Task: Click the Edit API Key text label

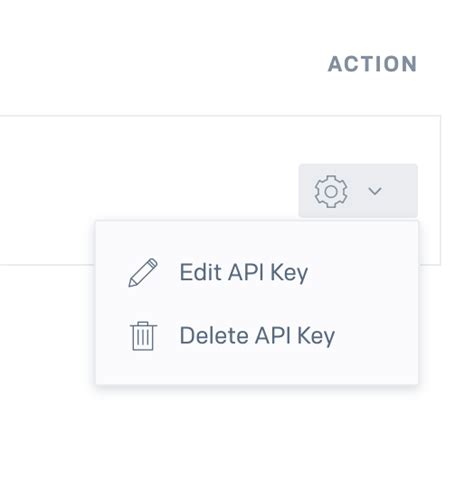Action: 244,273
